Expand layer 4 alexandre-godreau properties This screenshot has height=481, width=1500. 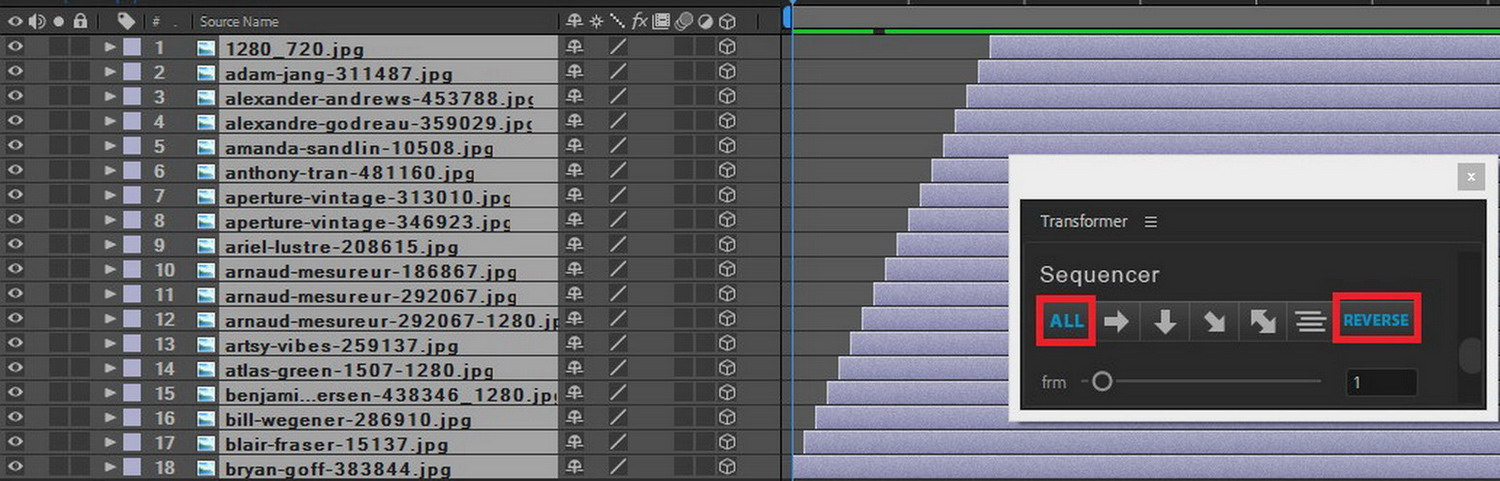[110, 122]
